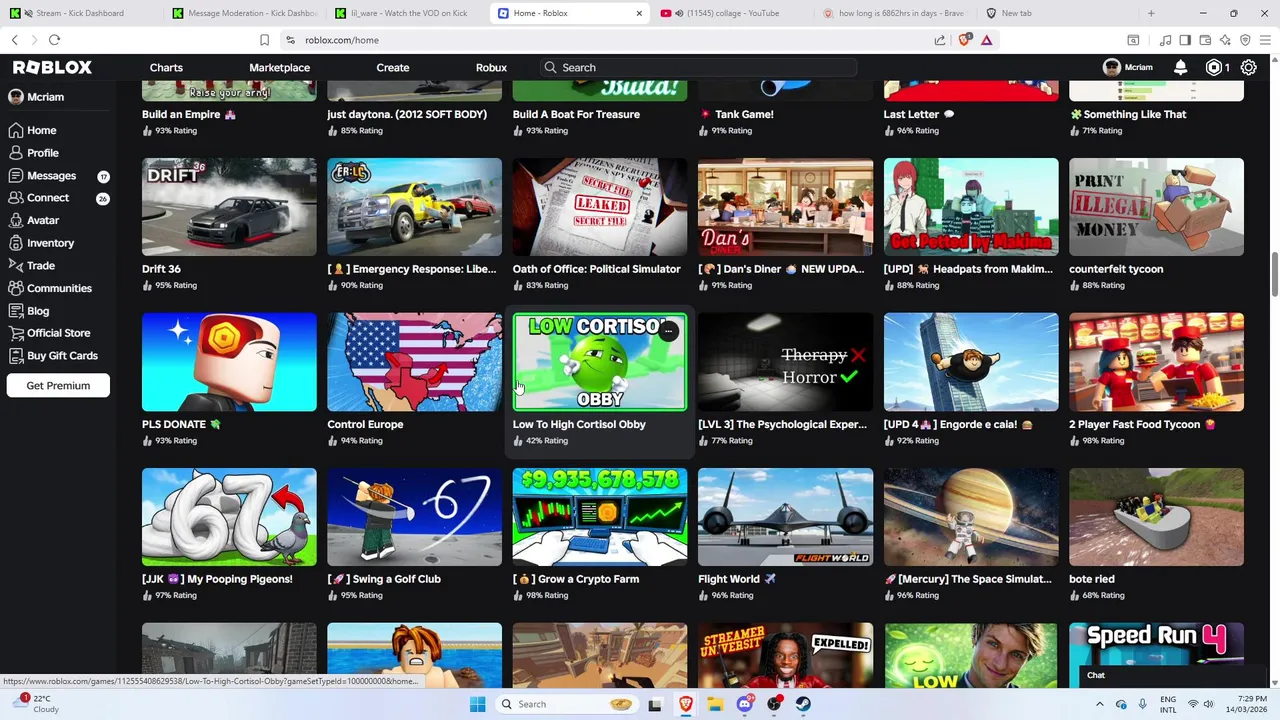Go back to previous page
This screenshot has height=720, width=1280.
point(14,40)
